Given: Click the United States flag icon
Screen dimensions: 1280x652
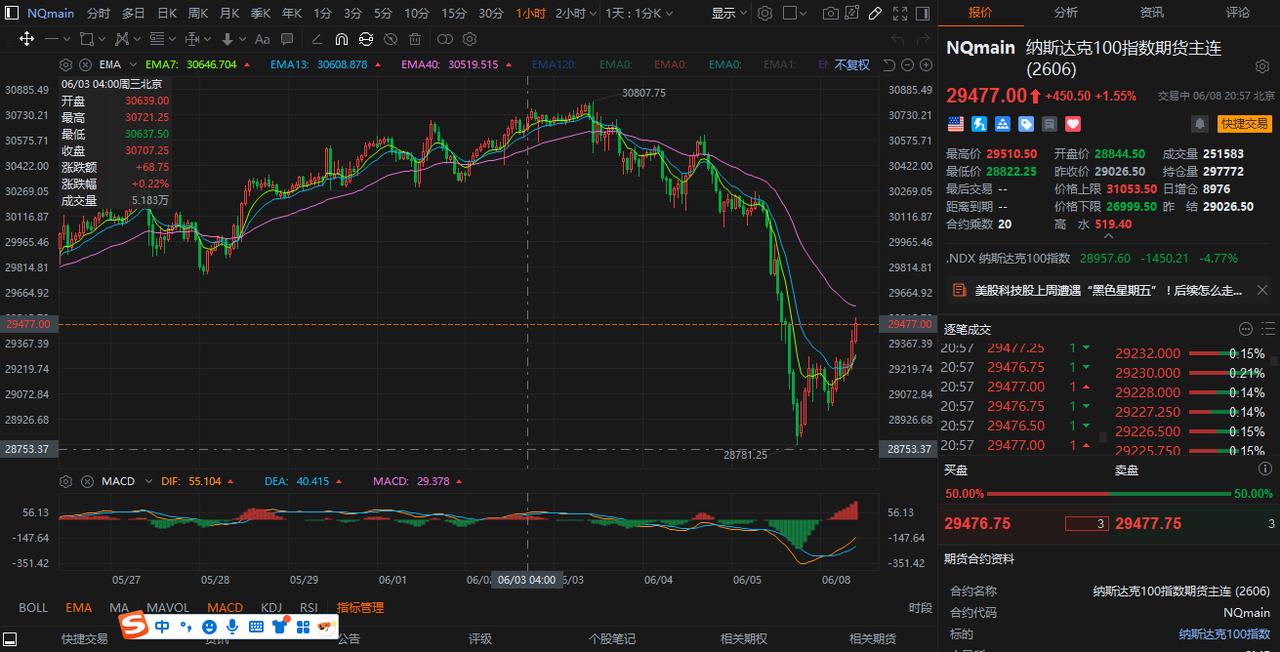Looking at the screenshot, I should pos(956,124).
